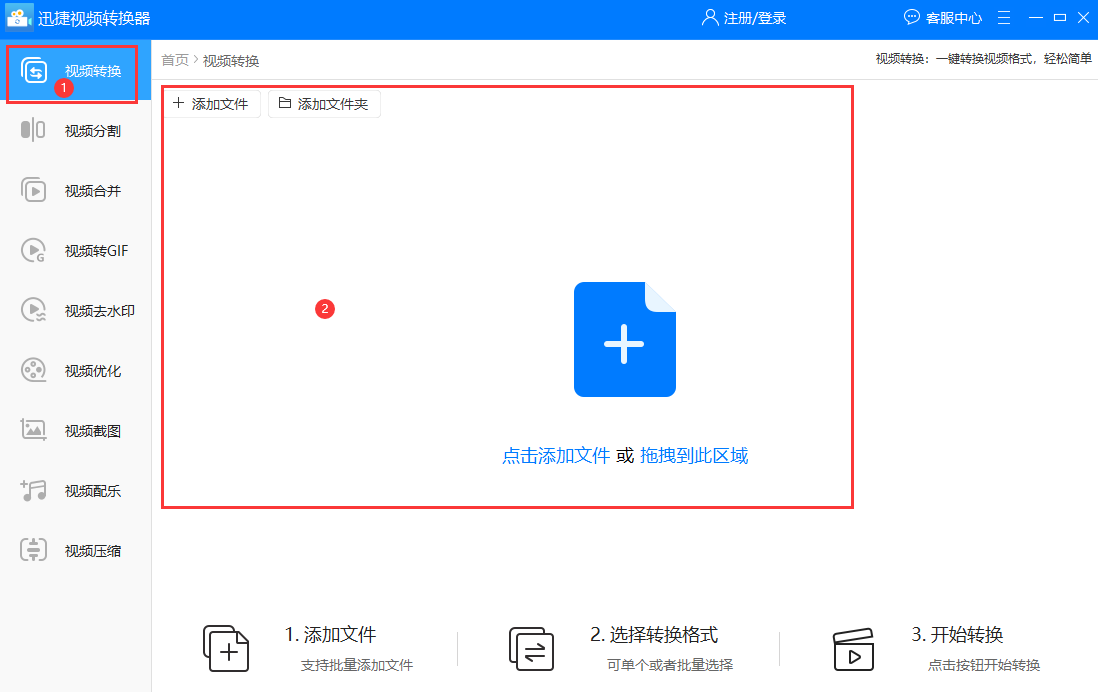Click the 3. 开始转换 heading
This screenshot has height=692, width=1098.
(957, 635)
